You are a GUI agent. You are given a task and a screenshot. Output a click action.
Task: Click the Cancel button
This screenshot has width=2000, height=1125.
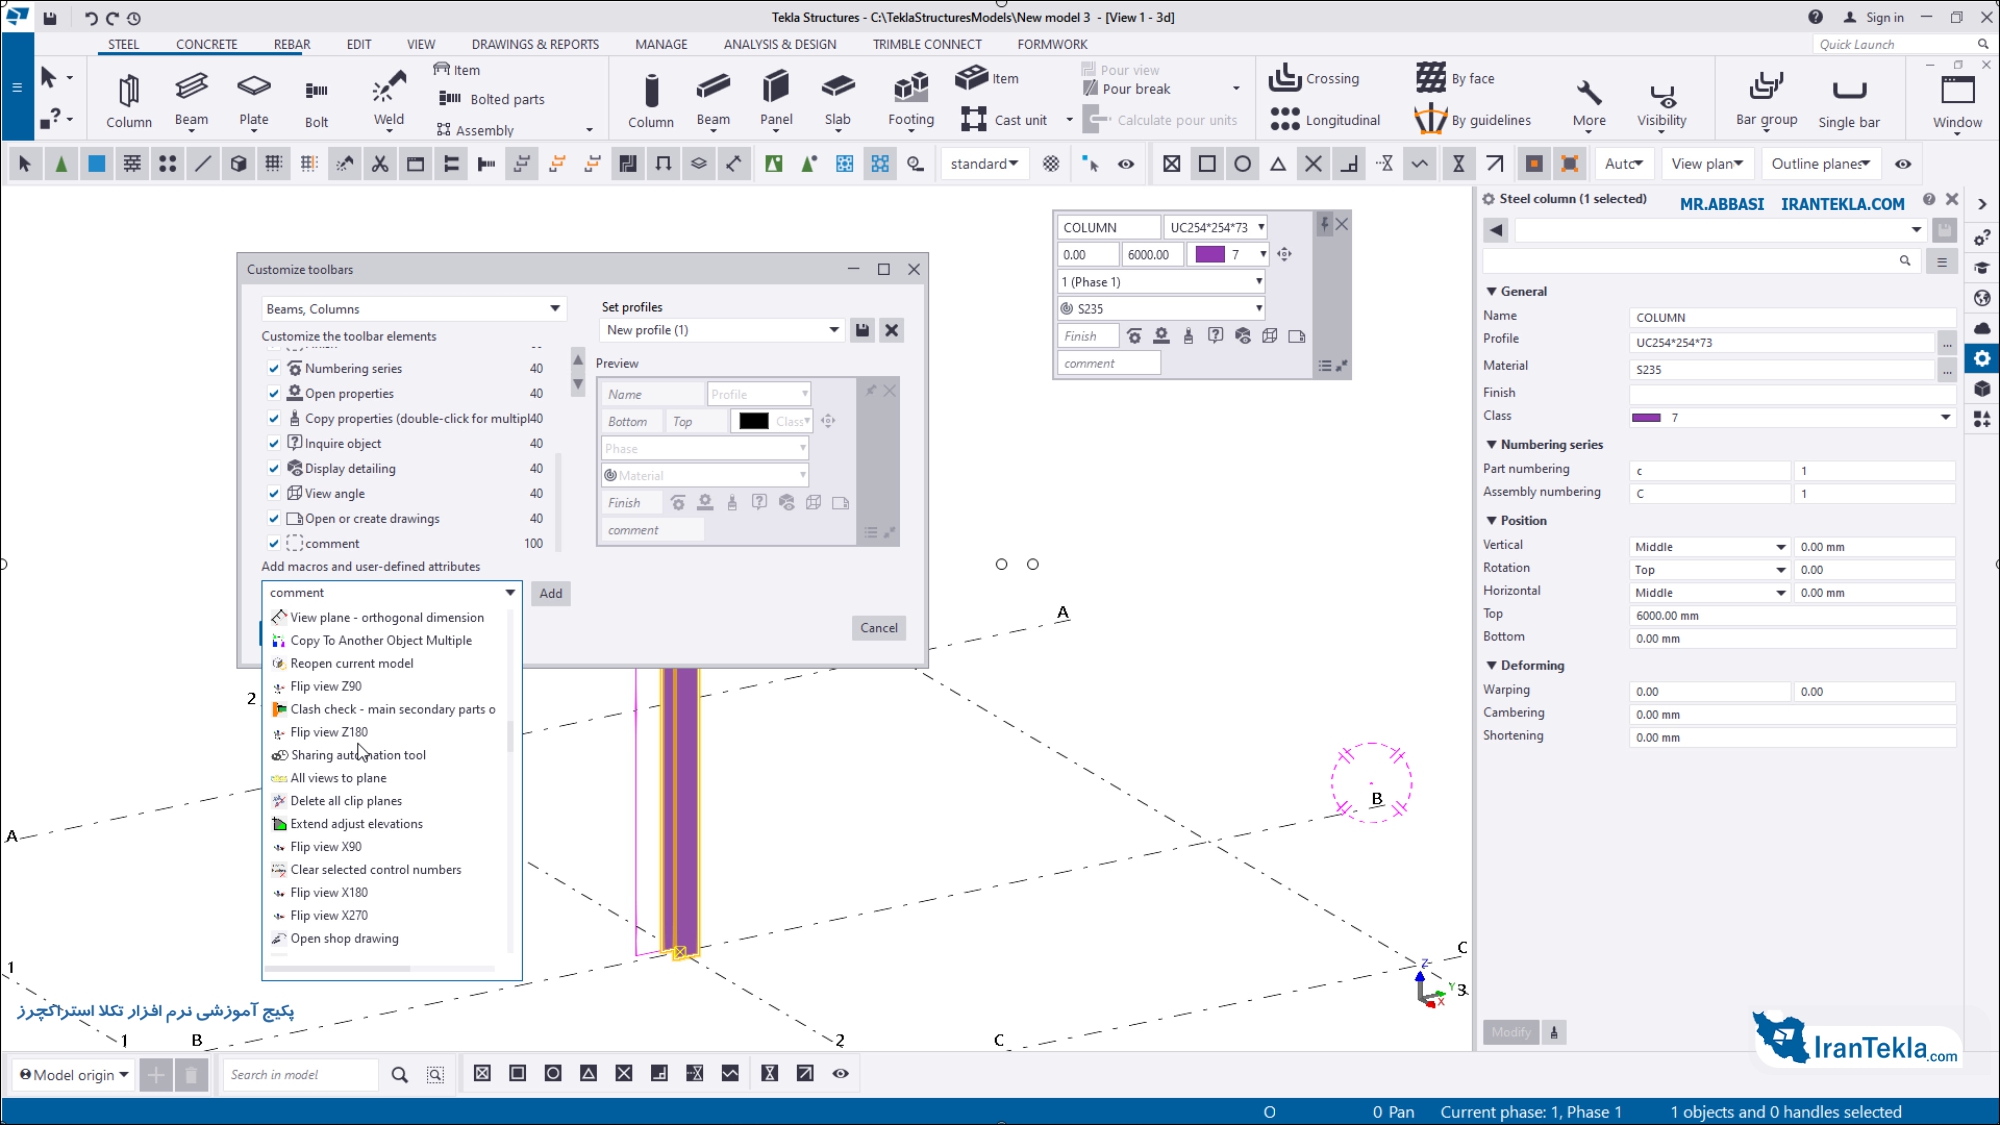[x=879, y=628]
